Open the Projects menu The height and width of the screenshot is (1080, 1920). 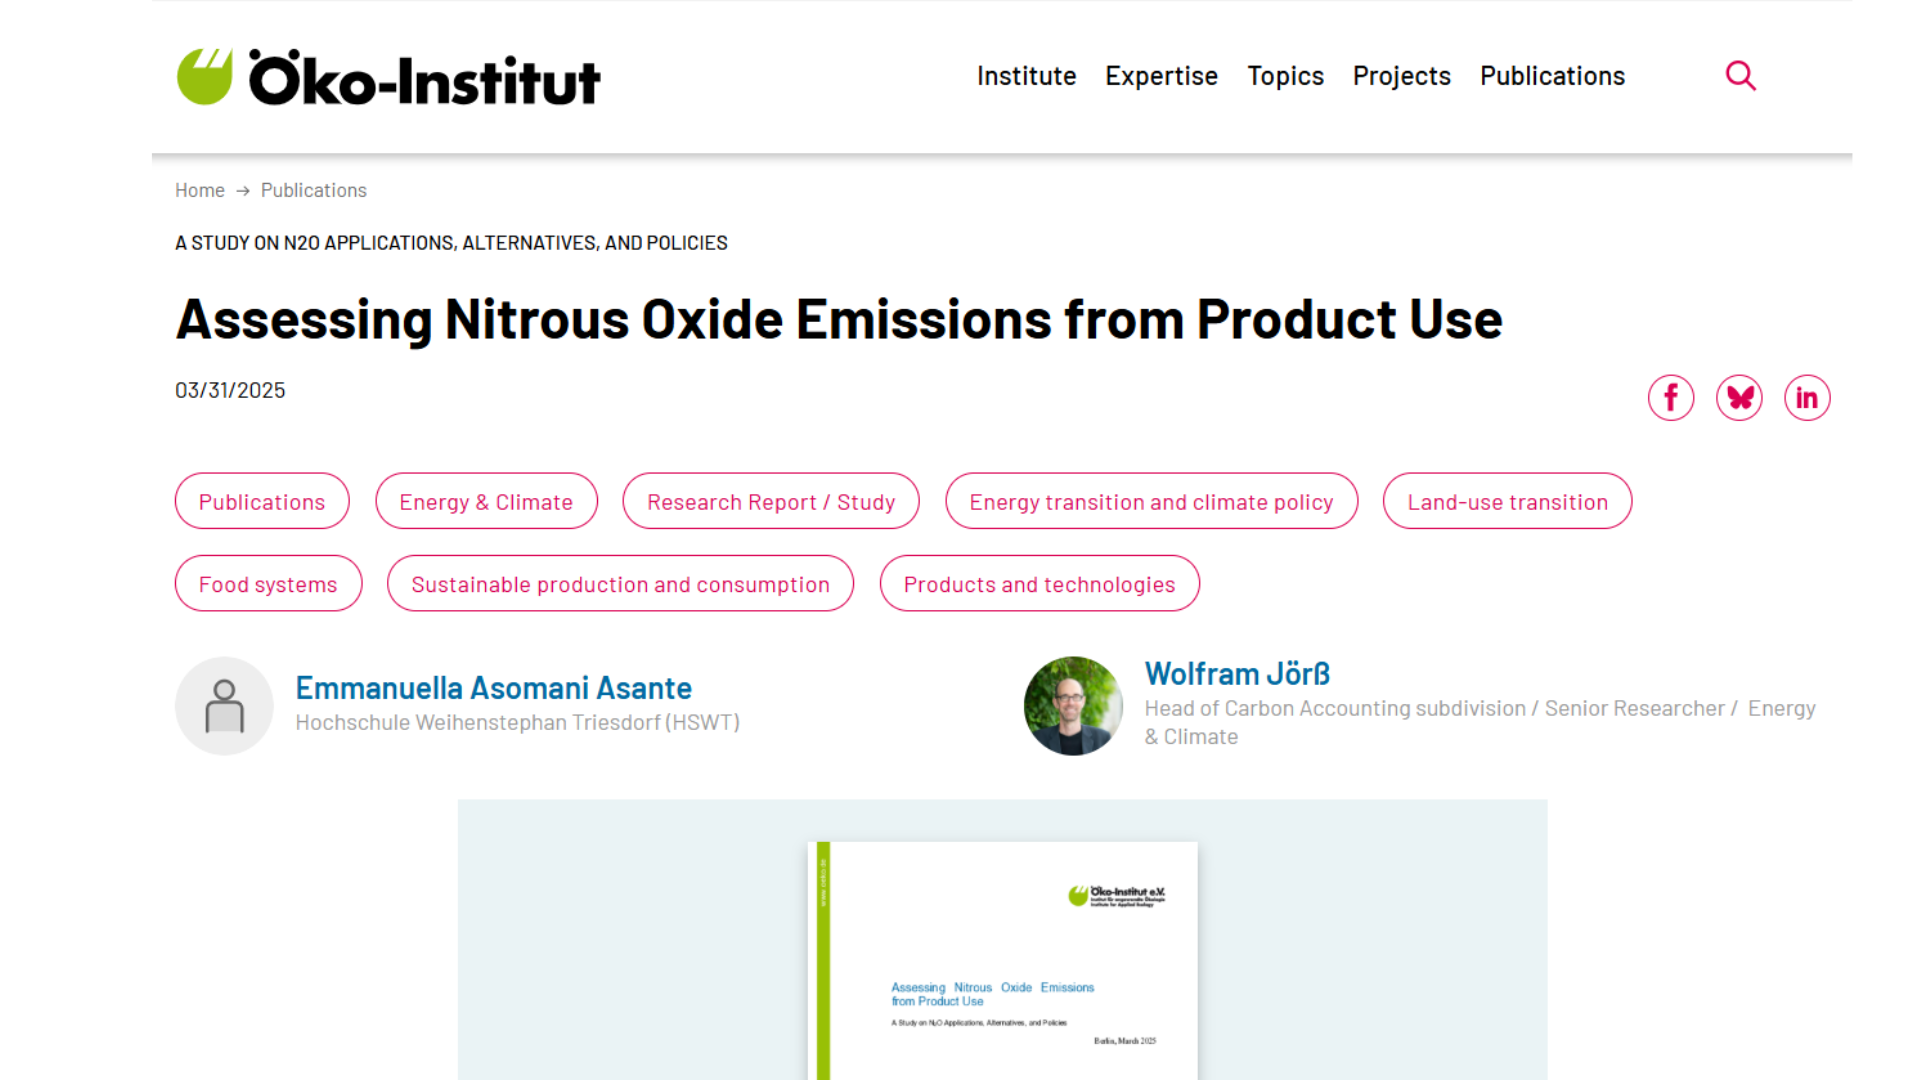coord(1401,76)
